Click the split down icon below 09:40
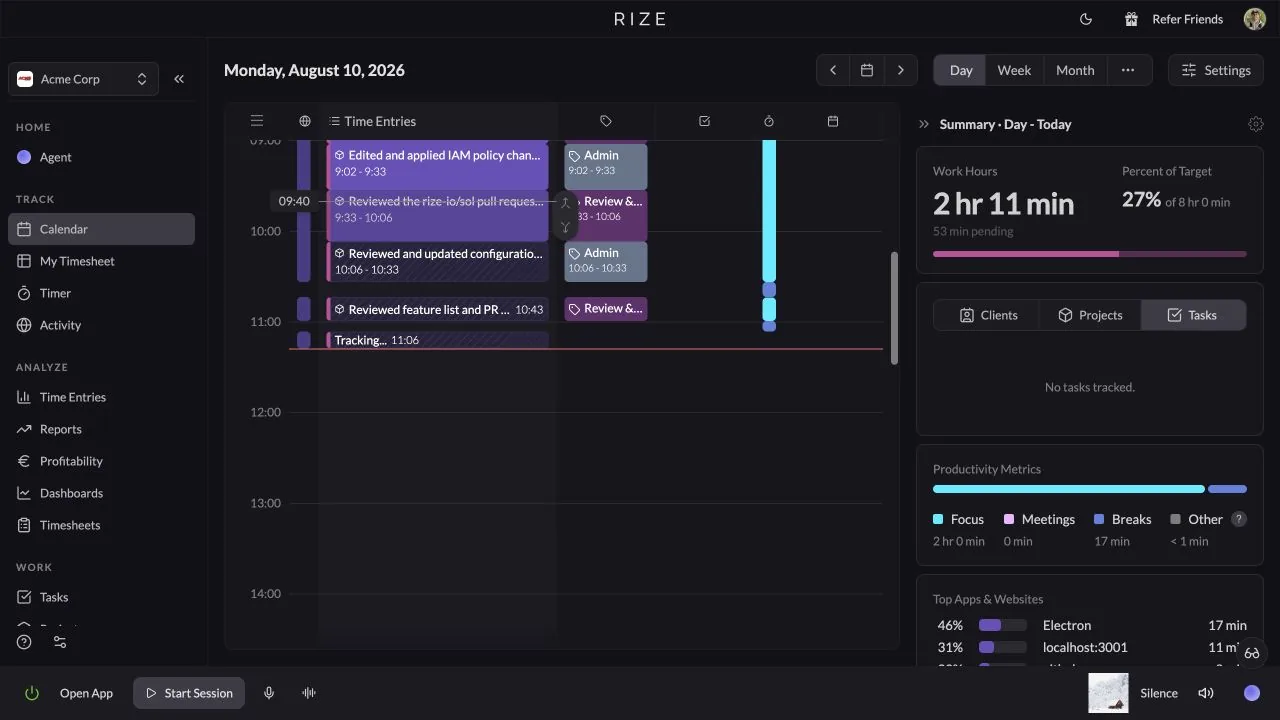The width and height of the screenshot is (1280, 720). 565,227
